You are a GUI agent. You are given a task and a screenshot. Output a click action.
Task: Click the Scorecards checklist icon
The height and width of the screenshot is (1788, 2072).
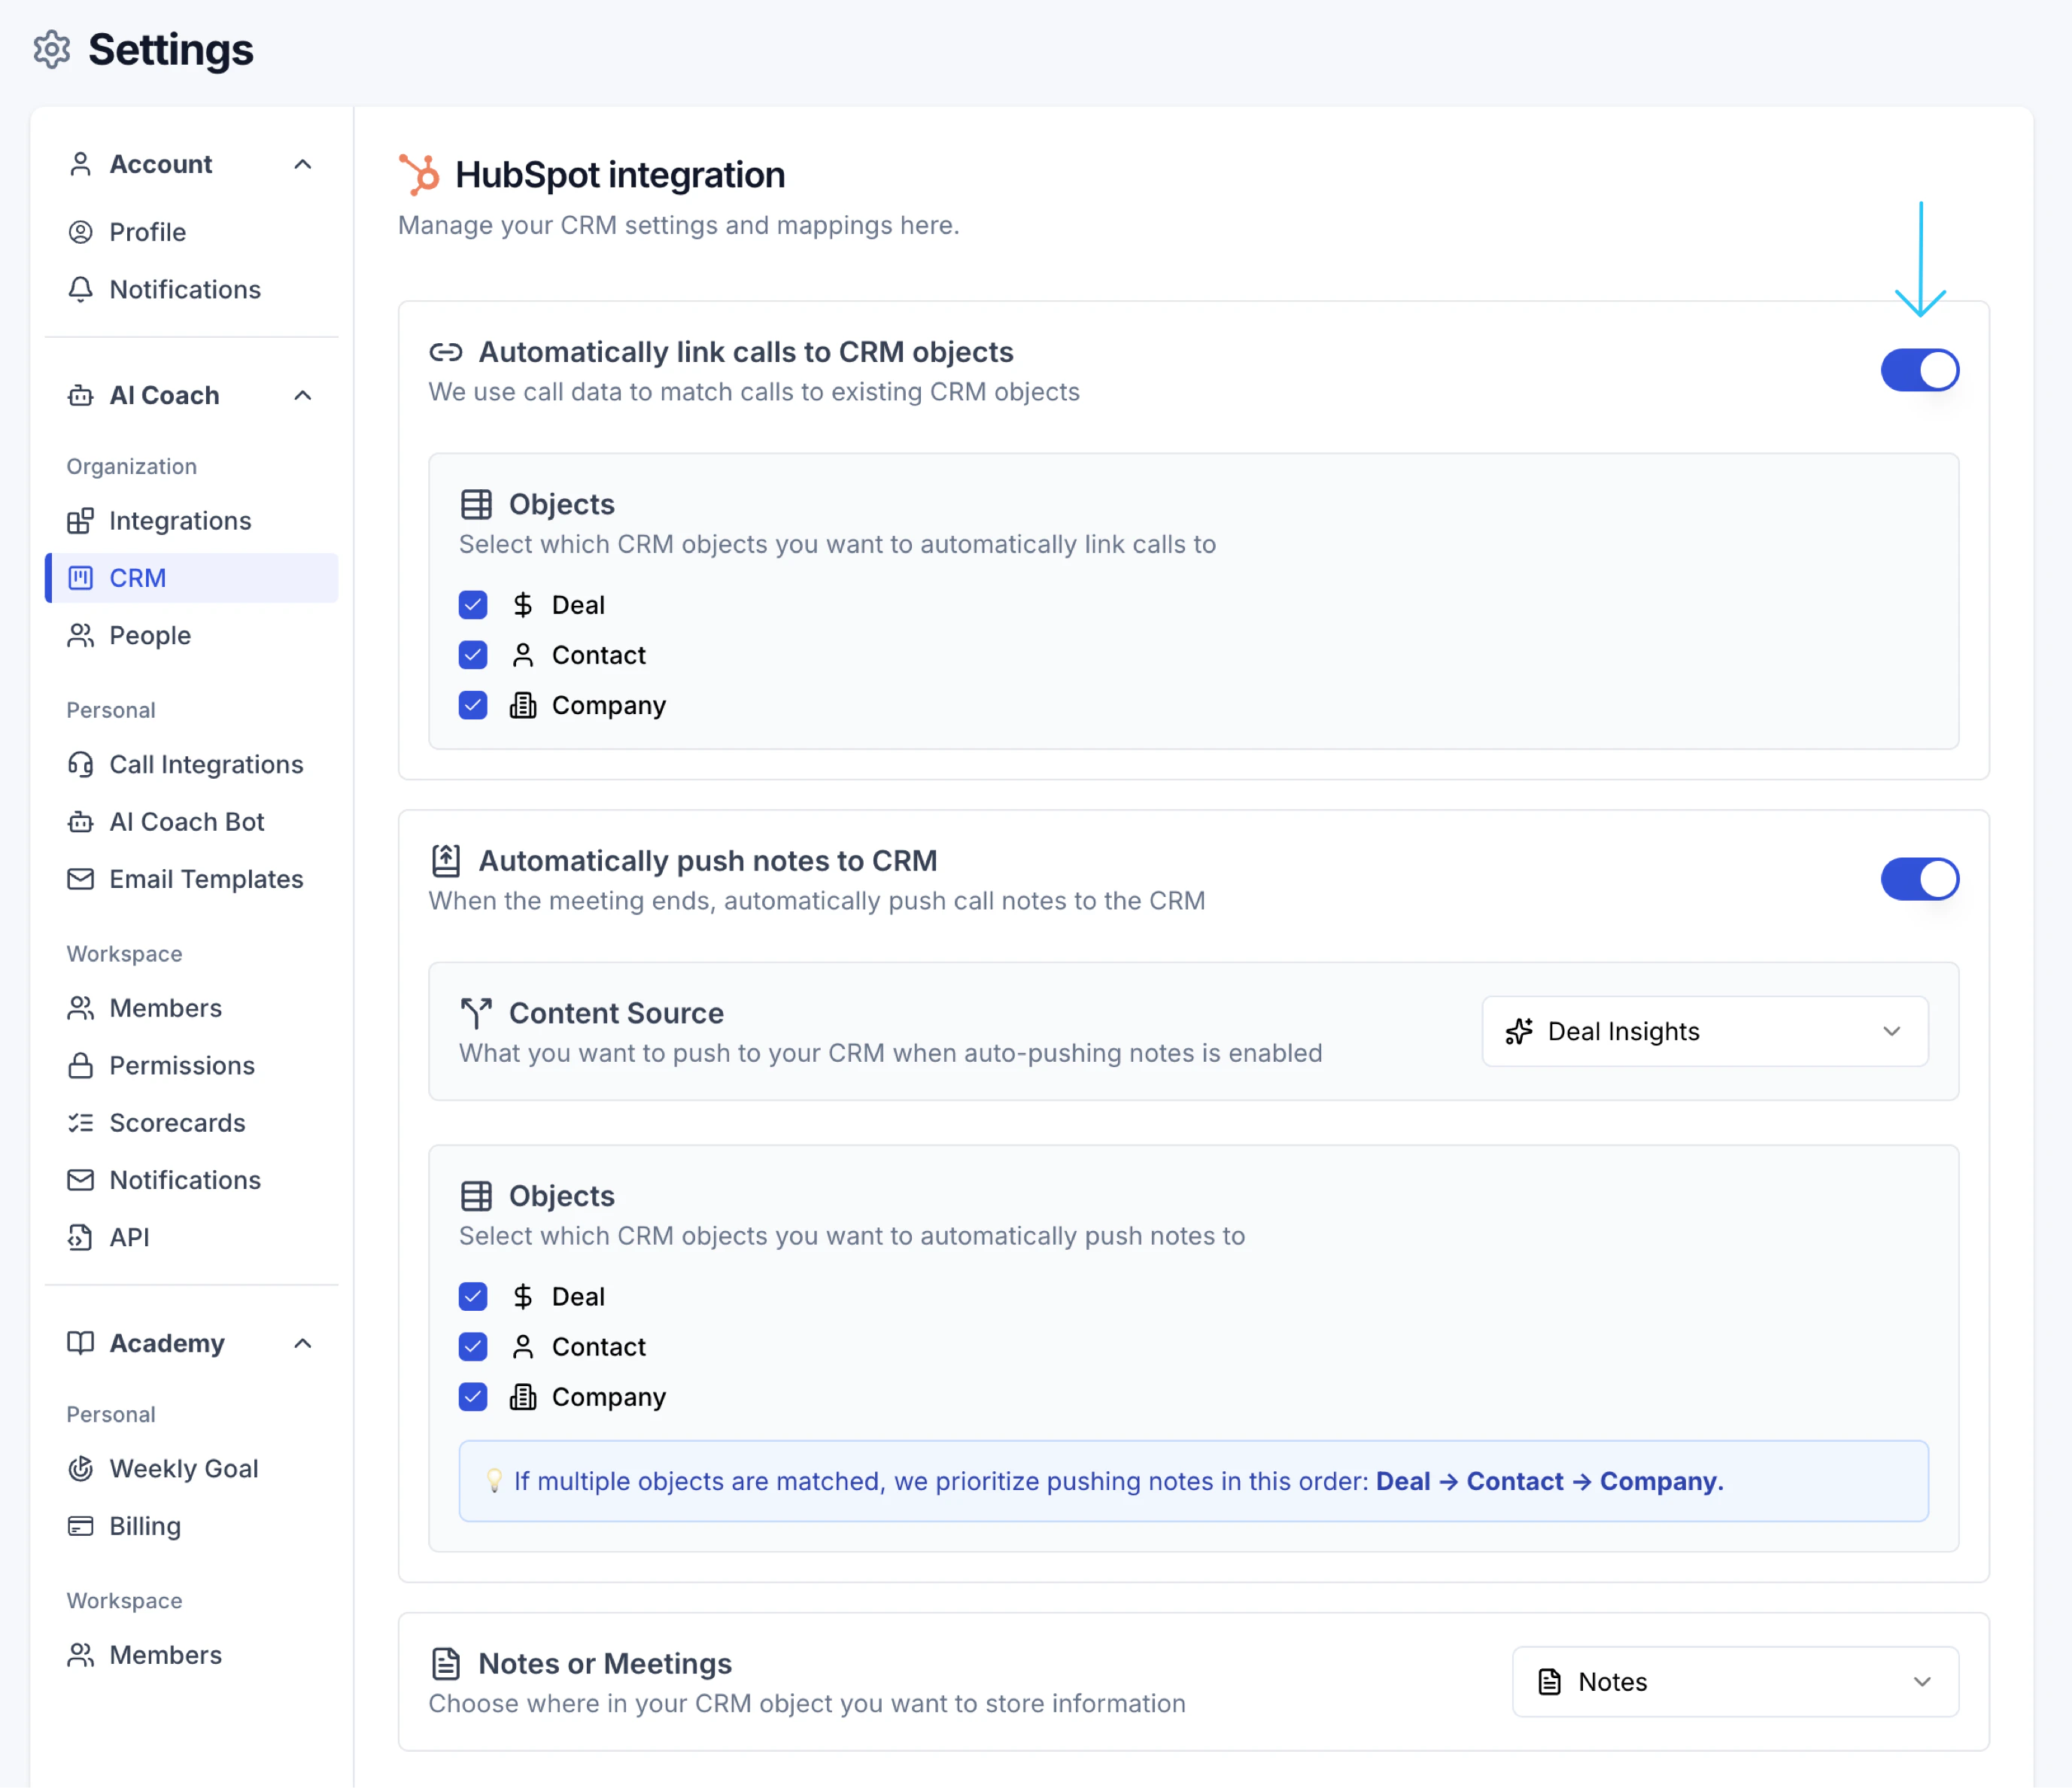[x=81, y=1122]
